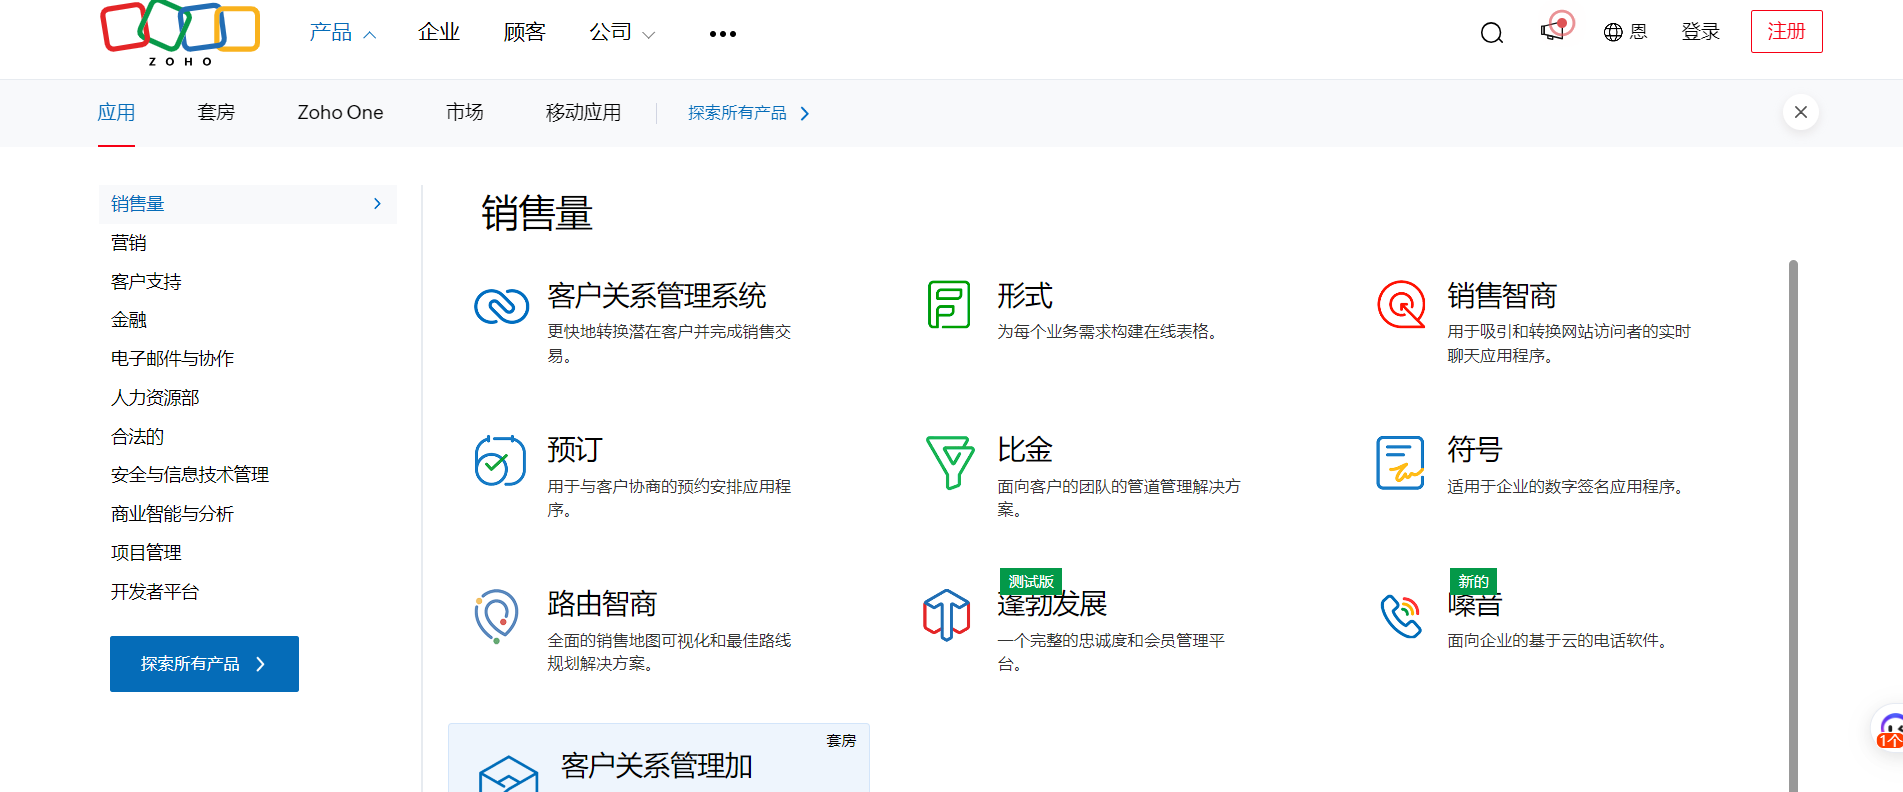Open the search magnifier icon
The height and width of the screenshot is (792, 1903).
[1492, 33]
